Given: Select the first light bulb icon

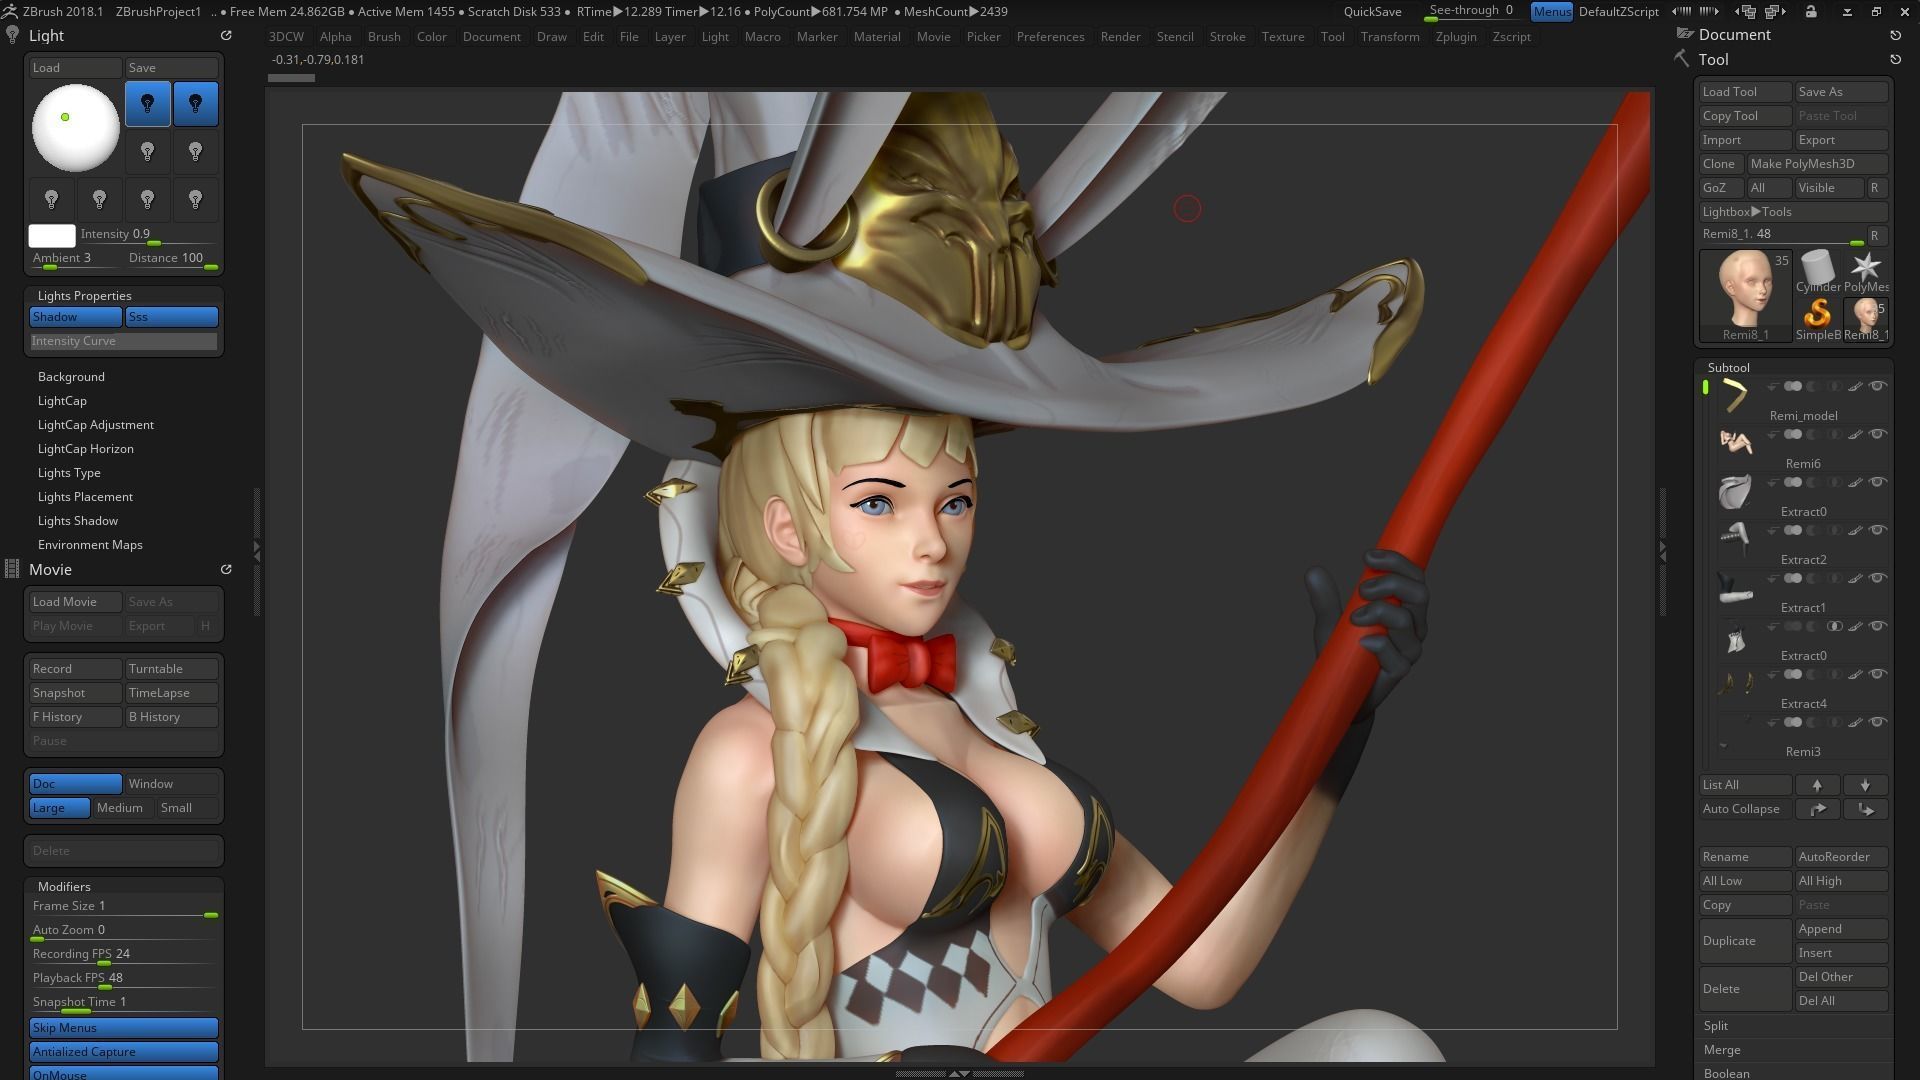Looking at the screenshot, I should click(147, 104).
